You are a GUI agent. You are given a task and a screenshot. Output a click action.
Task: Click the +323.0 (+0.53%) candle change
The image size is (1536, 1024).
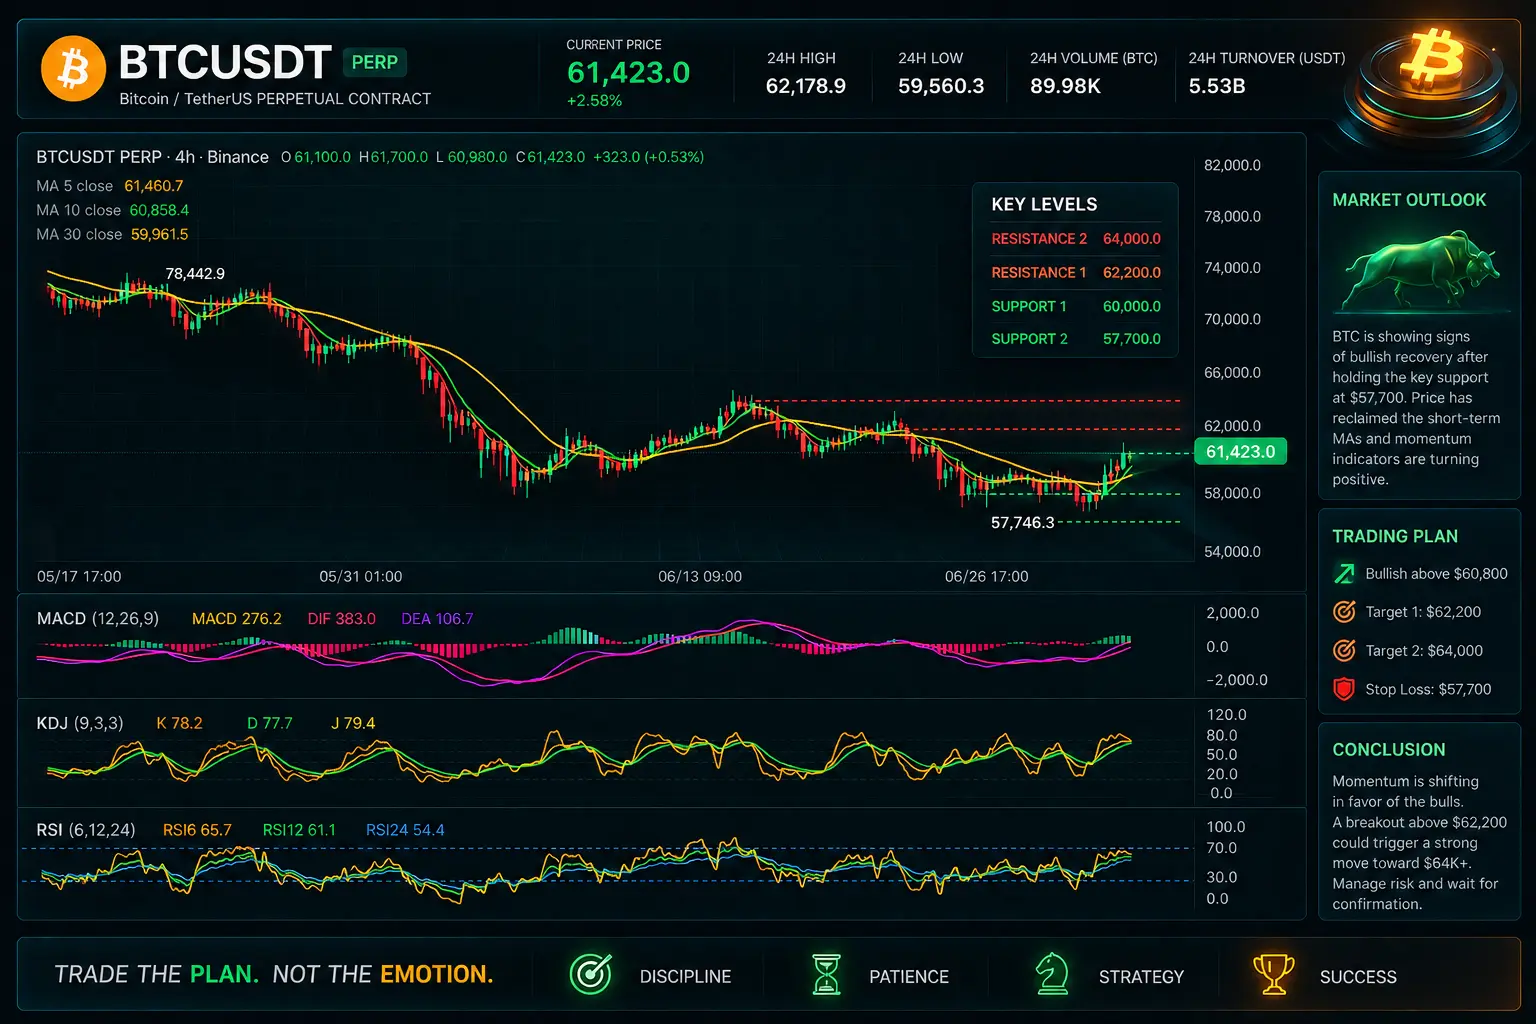648,157
